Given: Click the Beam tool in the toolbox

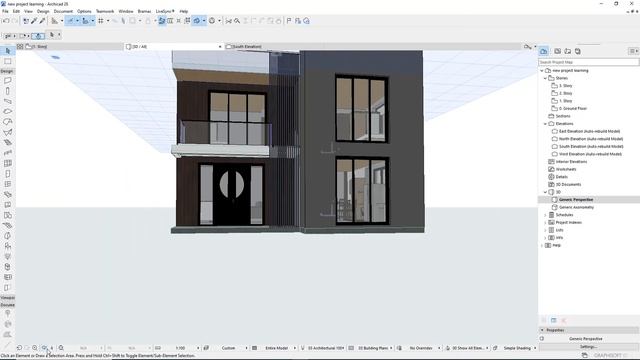Looking at the screenshot, I should [8, 101].
